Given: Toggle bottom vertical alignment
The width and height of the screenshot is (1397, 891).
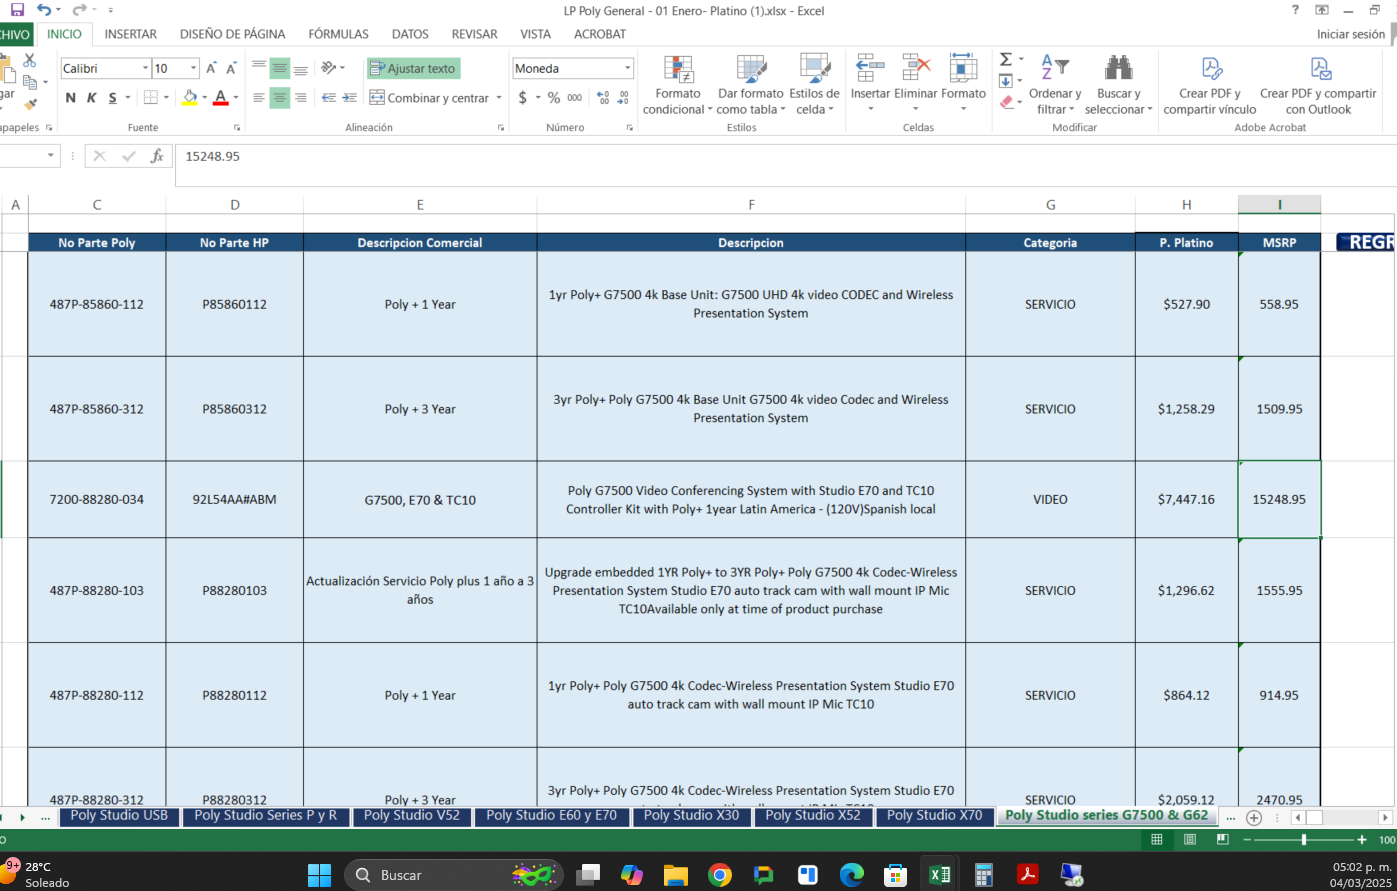Looking at the screenshot, I should tap(300, 68).
